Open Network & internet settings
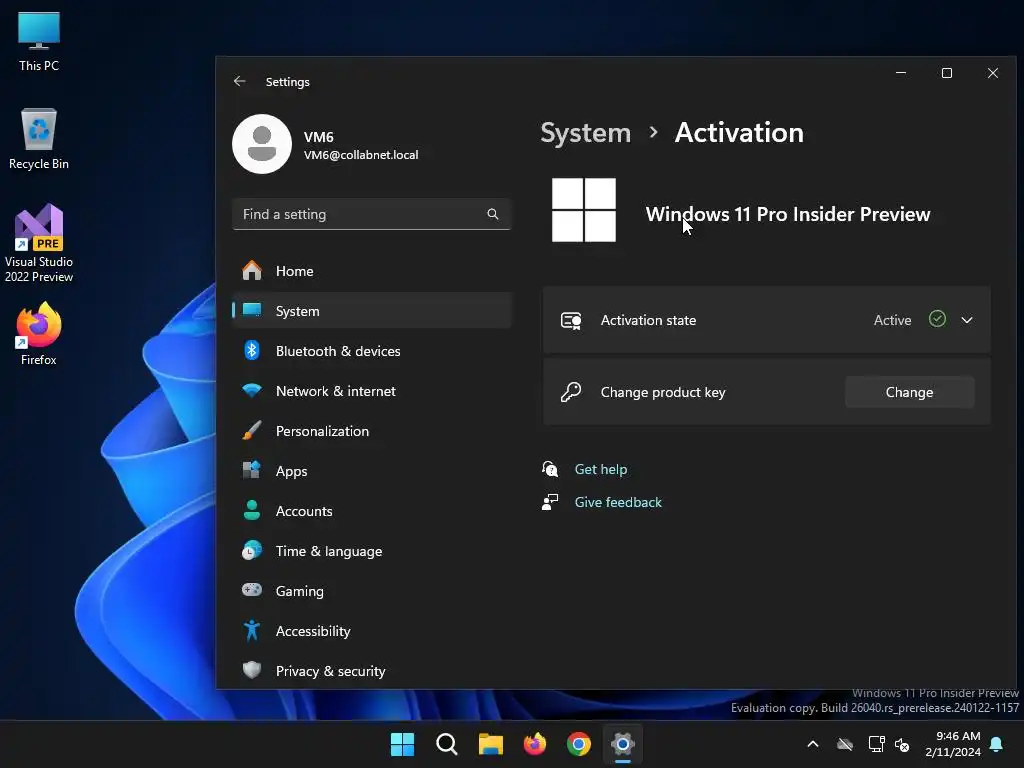Image resolution: width=1024 pixels, height=768 pixels. pyautogui.click(x=372, y=391)
